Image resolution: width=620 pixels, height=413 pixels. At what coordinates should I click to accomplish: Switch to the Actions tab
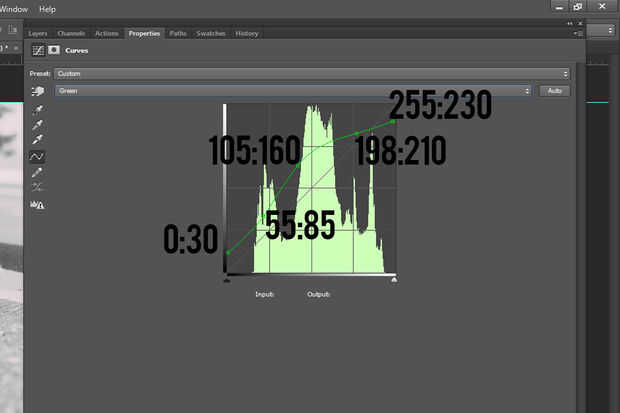[x=107, y=34]
